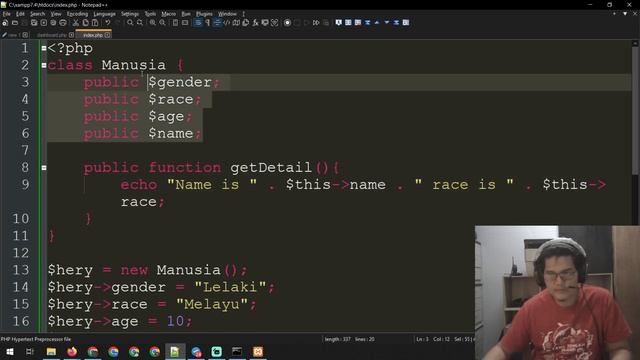Viewport: 640px width, 360px height.
Task: Click the Close document toolbar icon
Action: tap(44, 23)
